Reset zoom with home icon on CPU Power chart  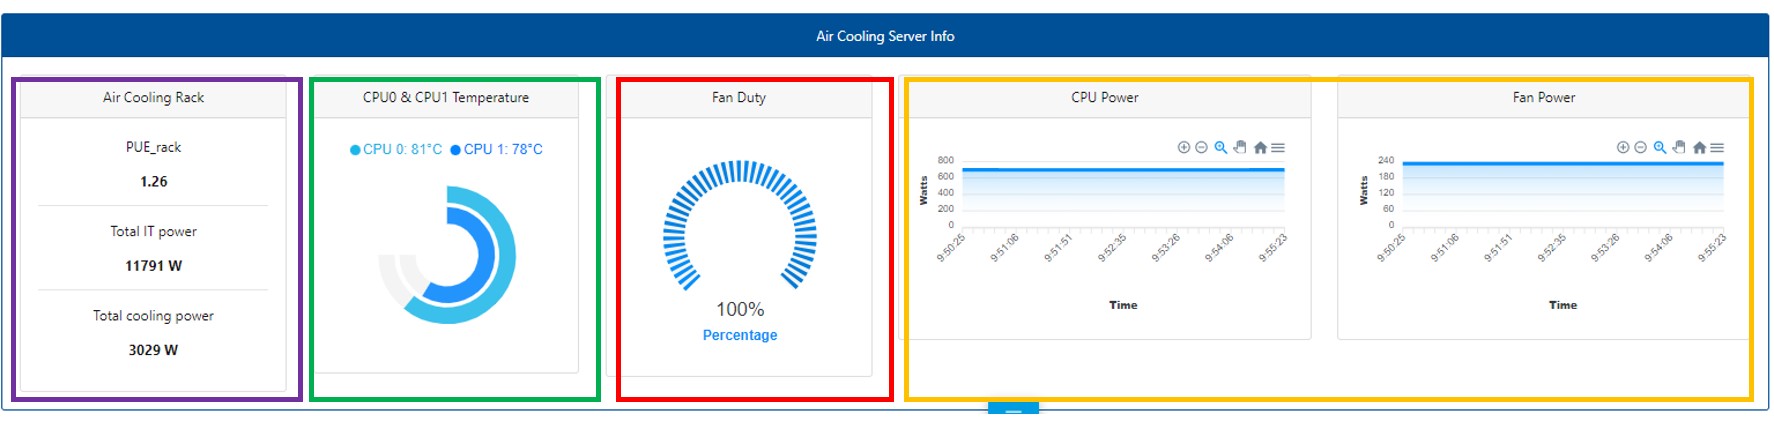pos(1260,147)
